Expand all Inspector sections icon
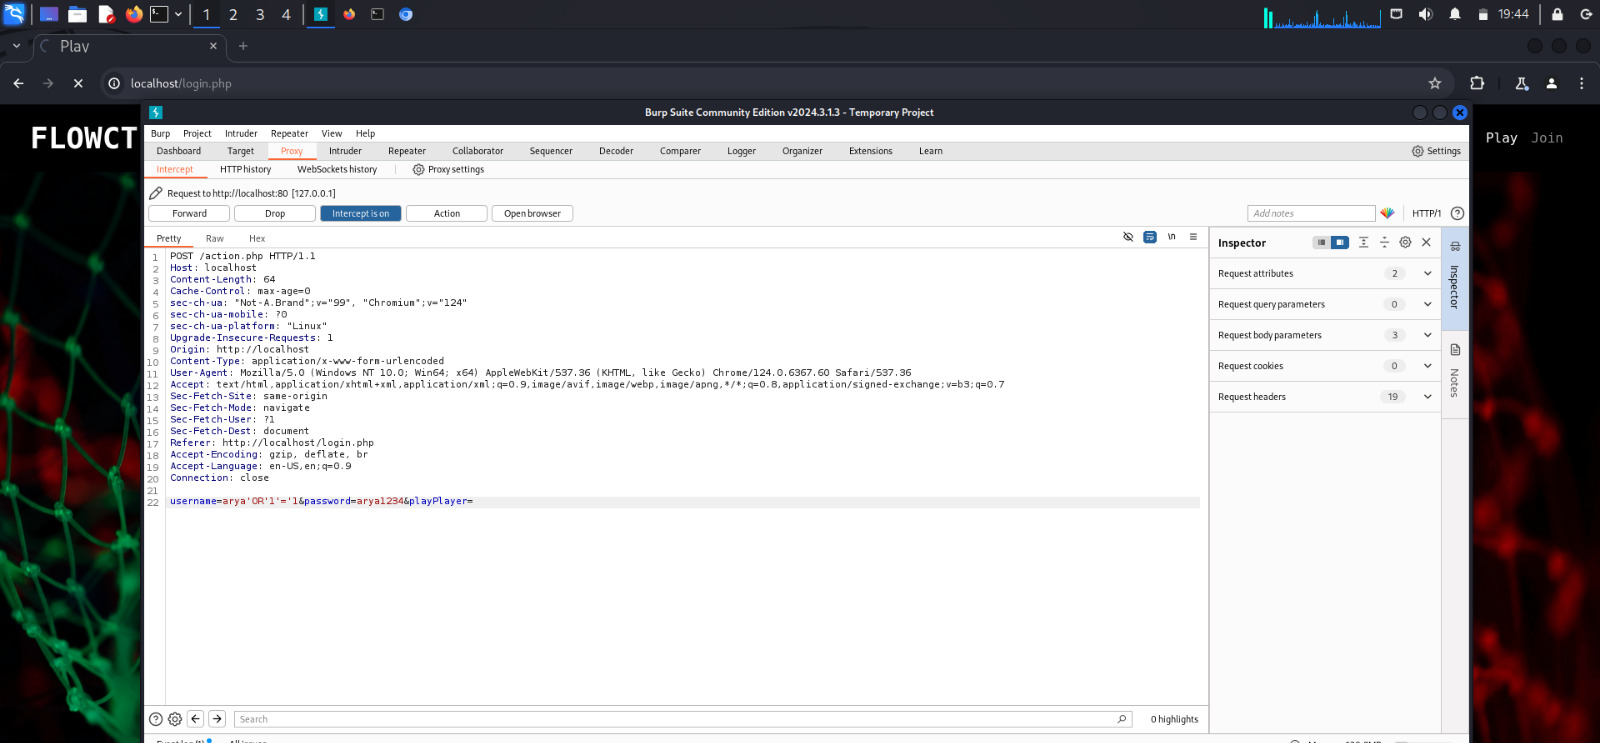Viewport: 1600px width, 743px height. (1363, 242)
